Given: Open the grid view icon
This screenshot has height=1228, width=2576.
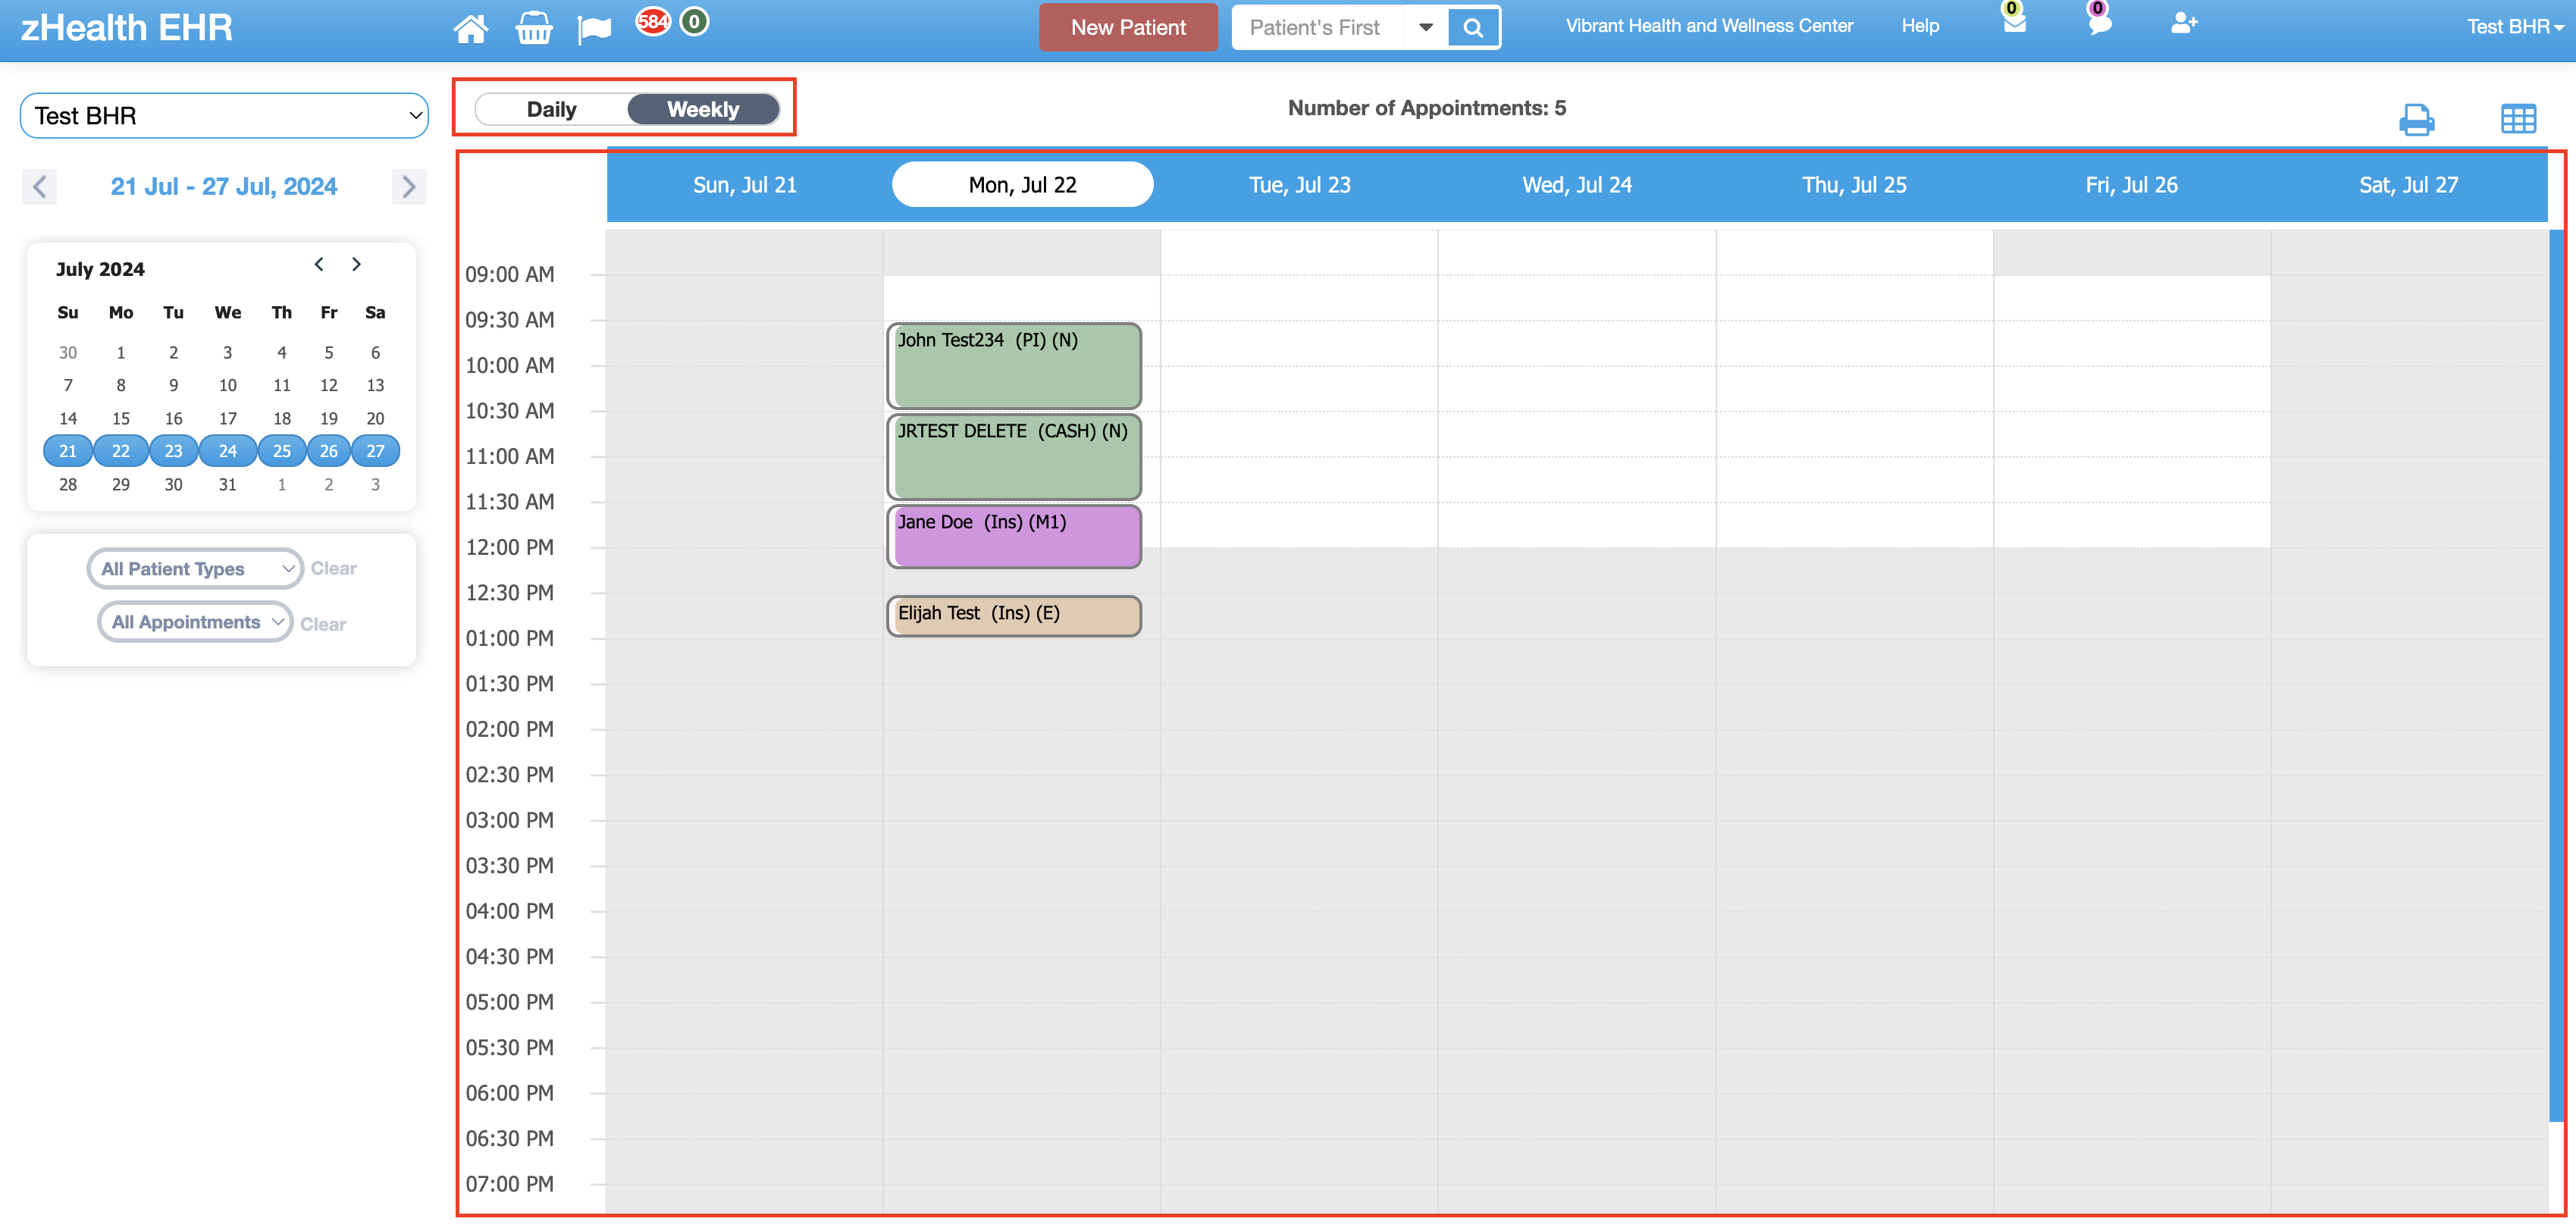Looking at the screenshot, I should click(x=2518, y=119).
